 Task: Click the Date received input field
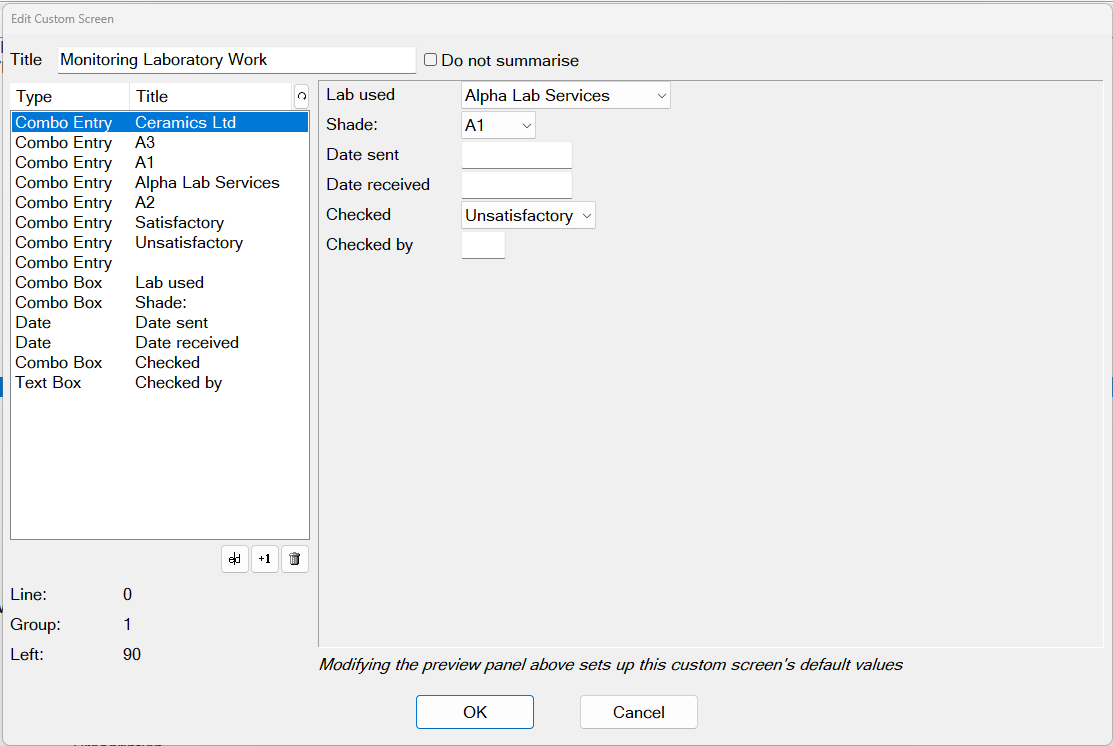click(x=516, y=185)
